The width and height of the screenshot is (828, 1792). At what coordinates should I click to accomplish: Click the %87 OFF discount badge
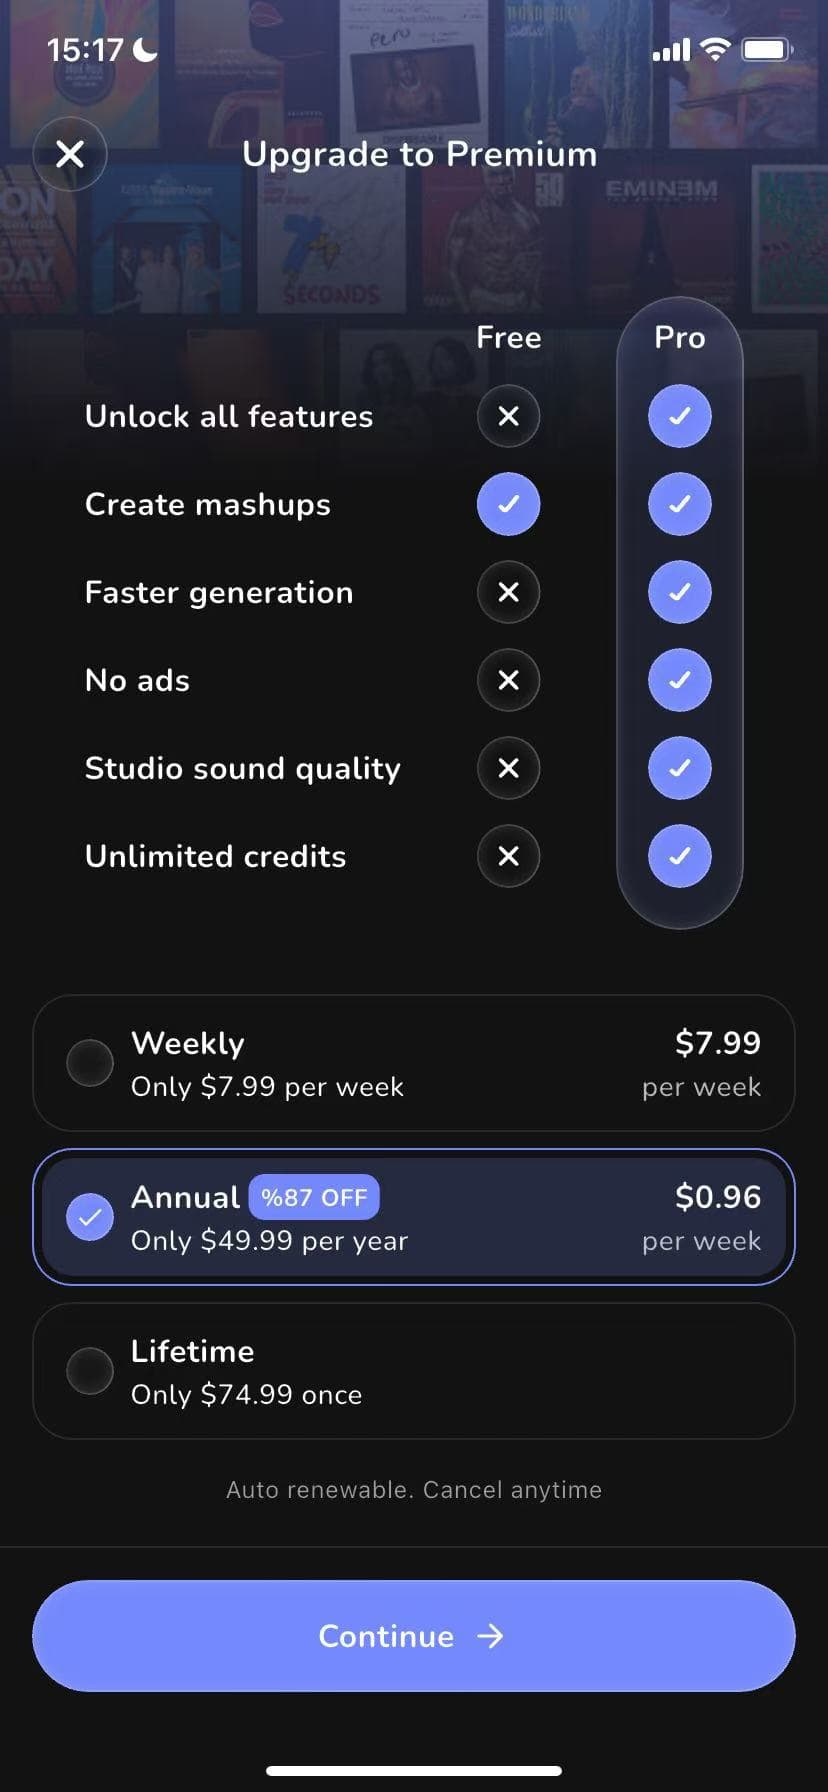pos(314,1197)
